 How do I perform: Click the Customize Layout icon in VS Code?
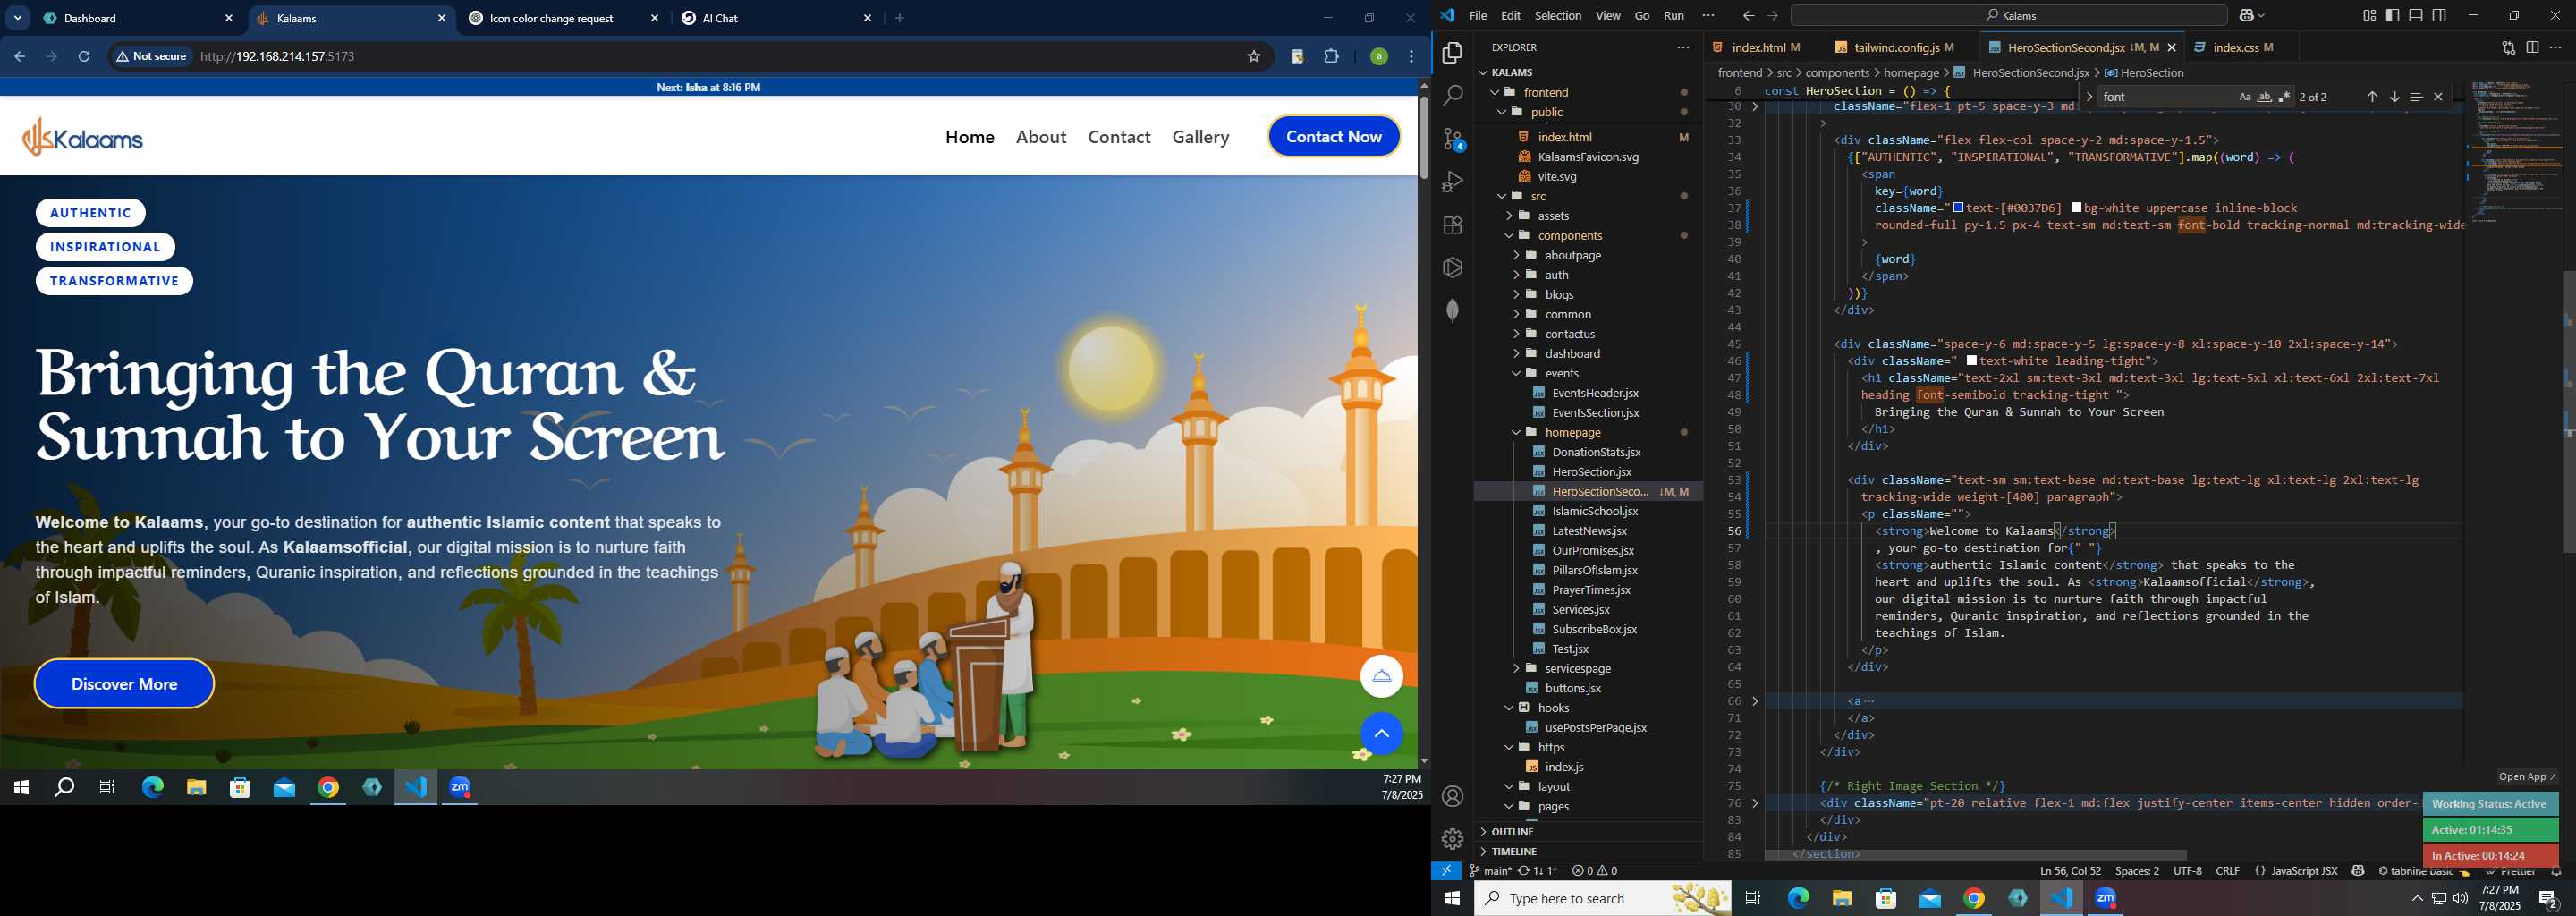(x=2369, y=16)
